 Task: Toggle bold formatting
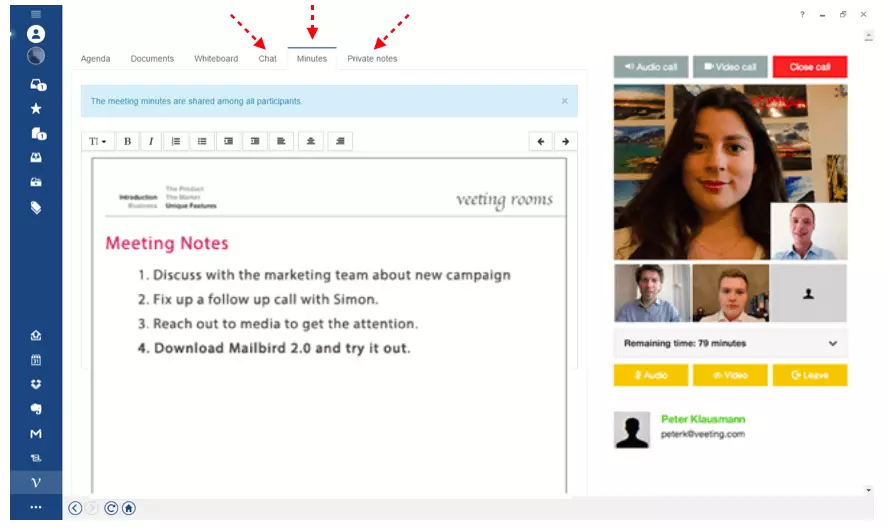128,141
